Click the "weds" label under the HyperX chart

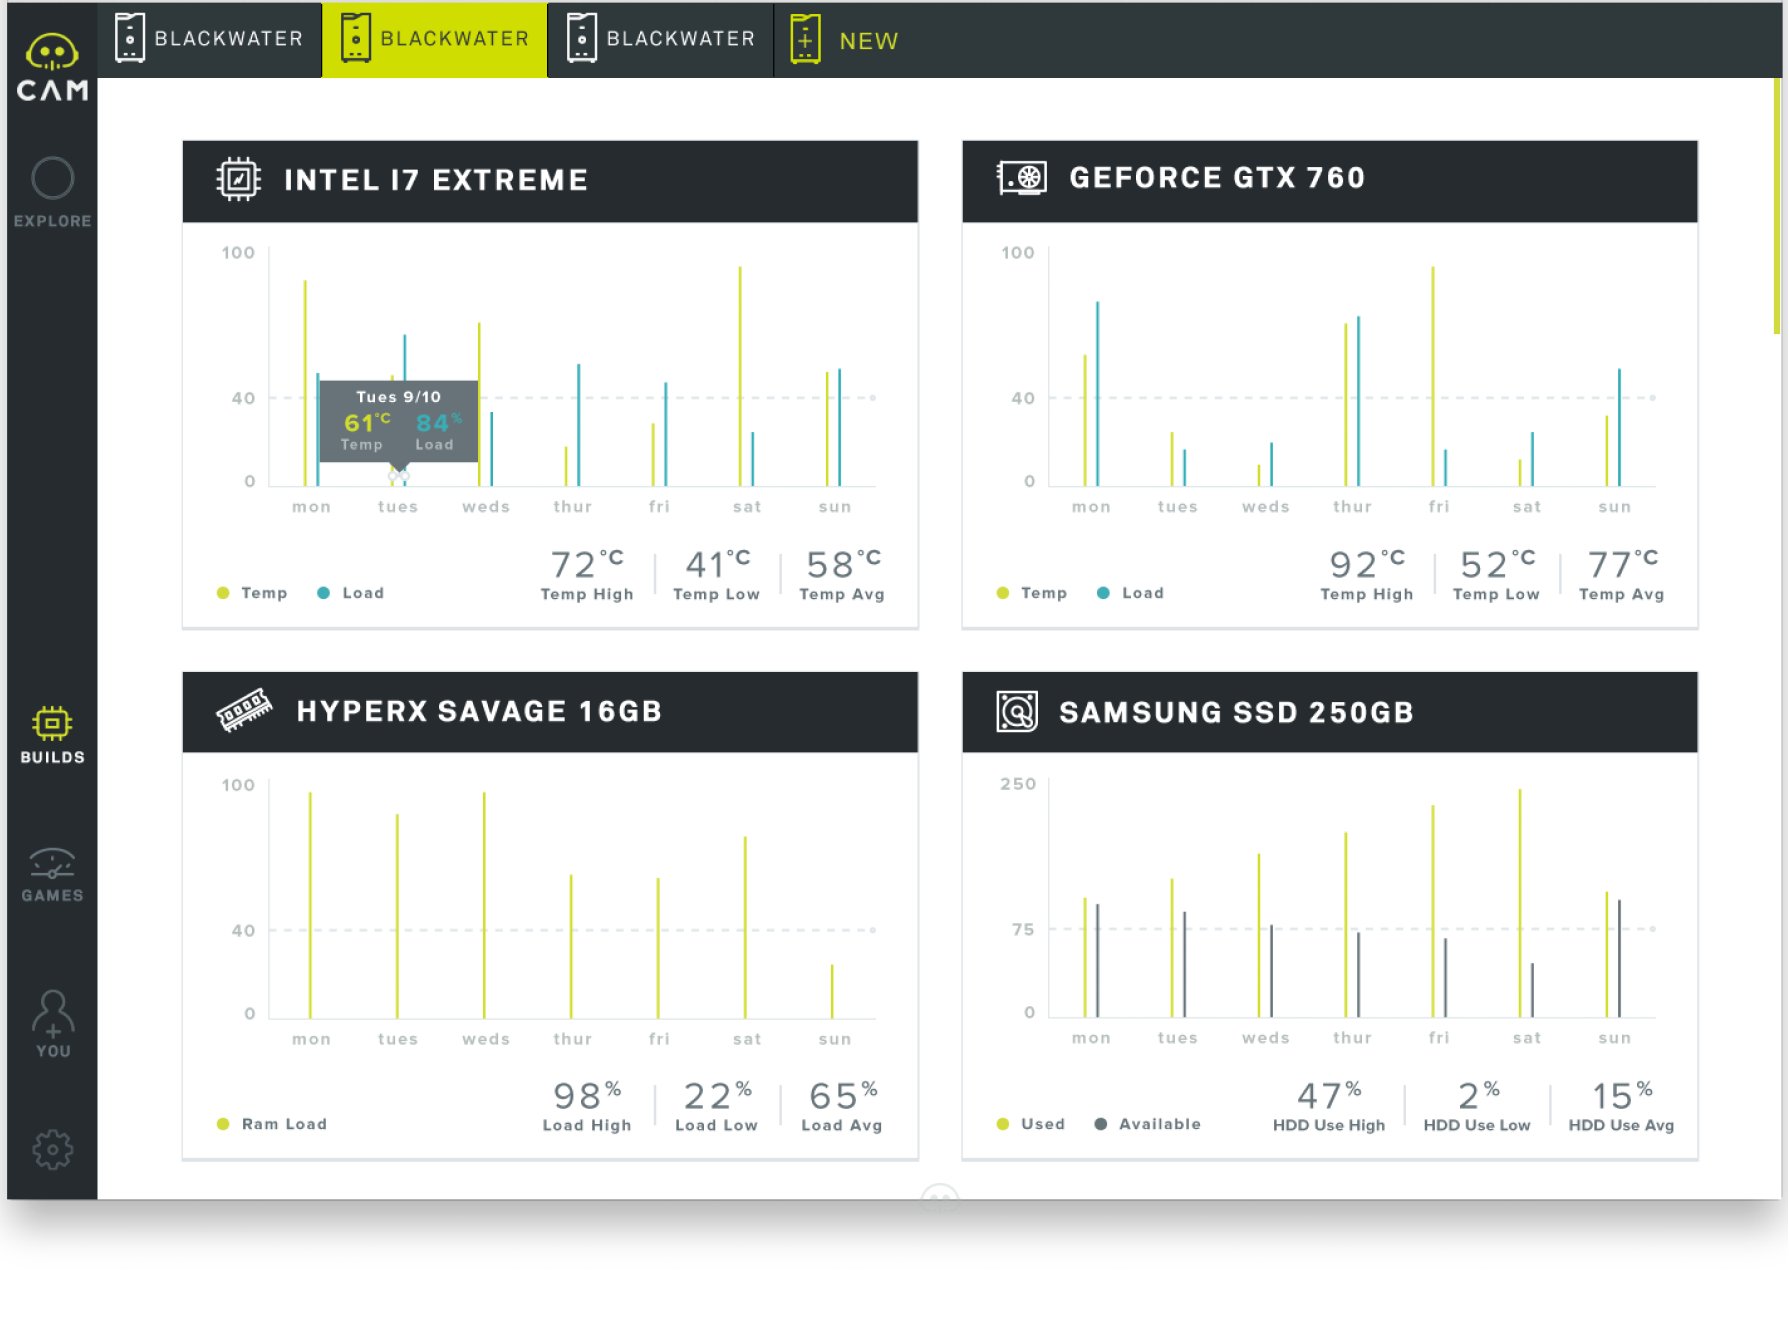click(486, 1039)
